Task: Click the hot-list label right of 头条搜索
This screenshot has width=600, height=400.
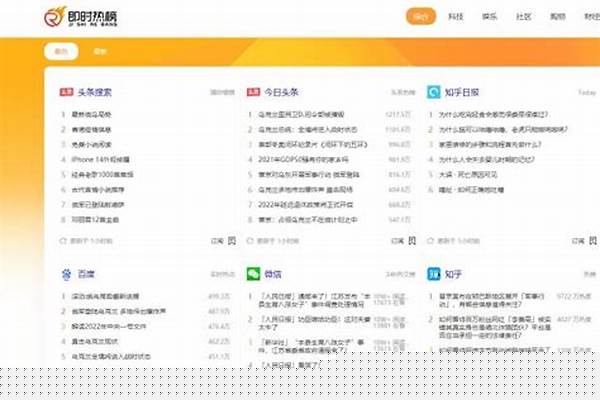Action: [222, 92]
